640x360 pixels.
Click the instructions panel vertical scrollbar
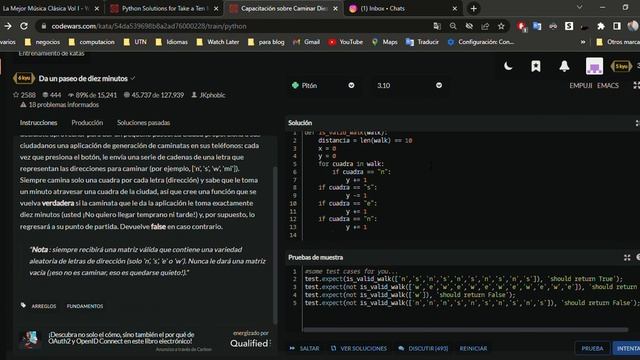275,245
